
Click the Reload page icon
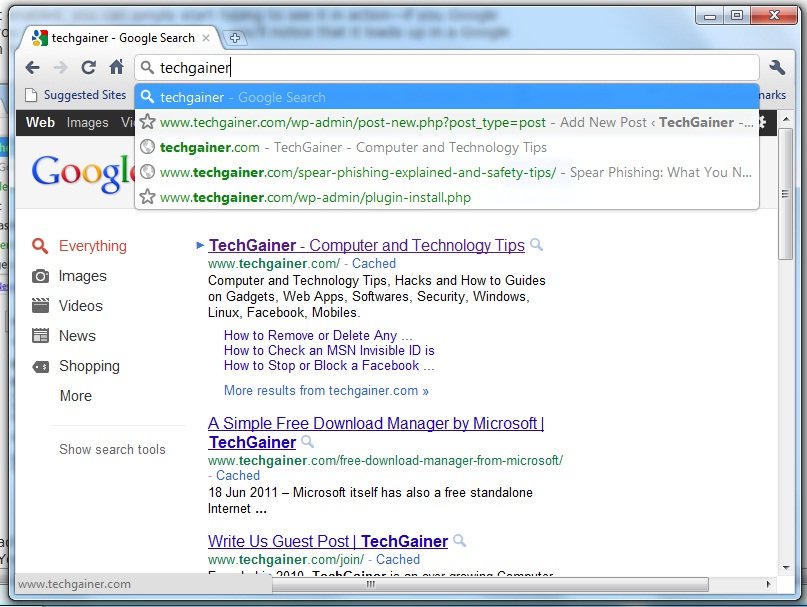(x=88, y=68)
